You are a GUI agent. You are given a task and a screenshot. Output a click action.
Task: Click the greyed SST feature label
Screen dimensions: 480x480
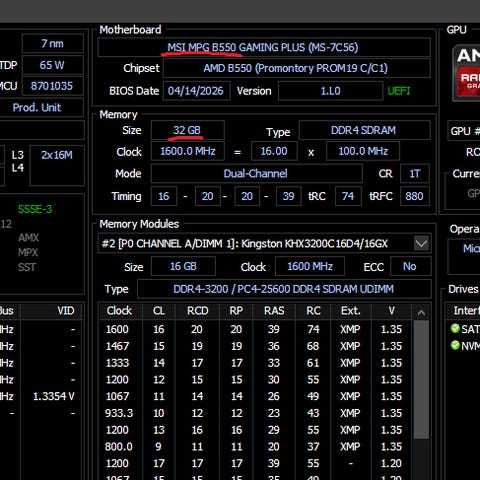click(x=27, y=267)
